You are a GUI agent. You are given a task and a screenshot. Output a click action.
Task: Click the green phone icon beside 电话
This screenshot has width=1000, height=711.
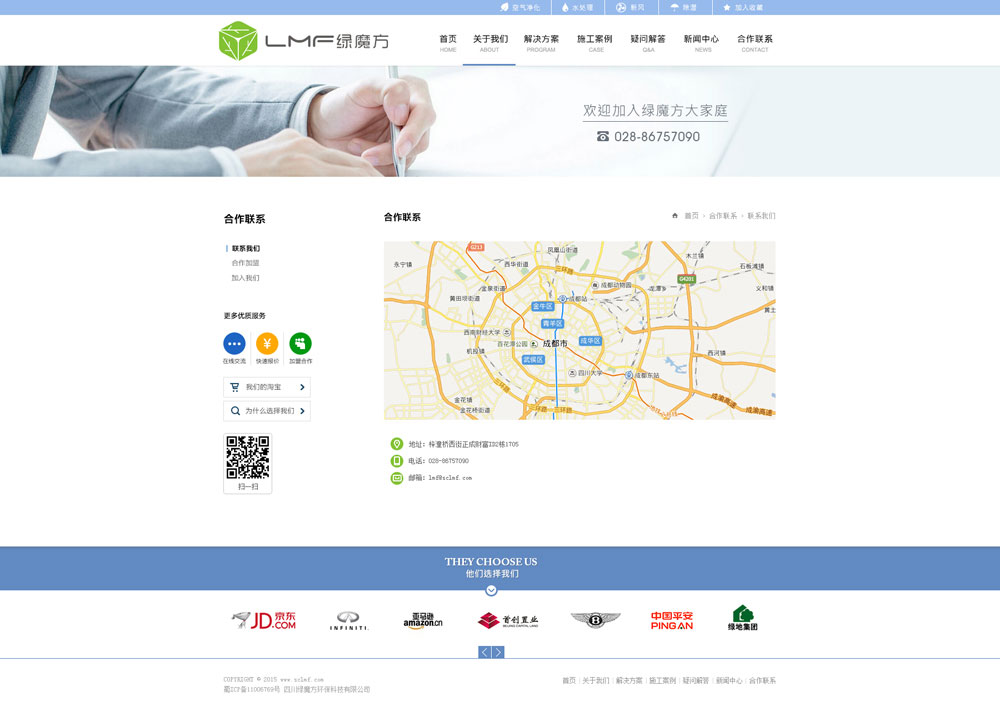(397, 460)
